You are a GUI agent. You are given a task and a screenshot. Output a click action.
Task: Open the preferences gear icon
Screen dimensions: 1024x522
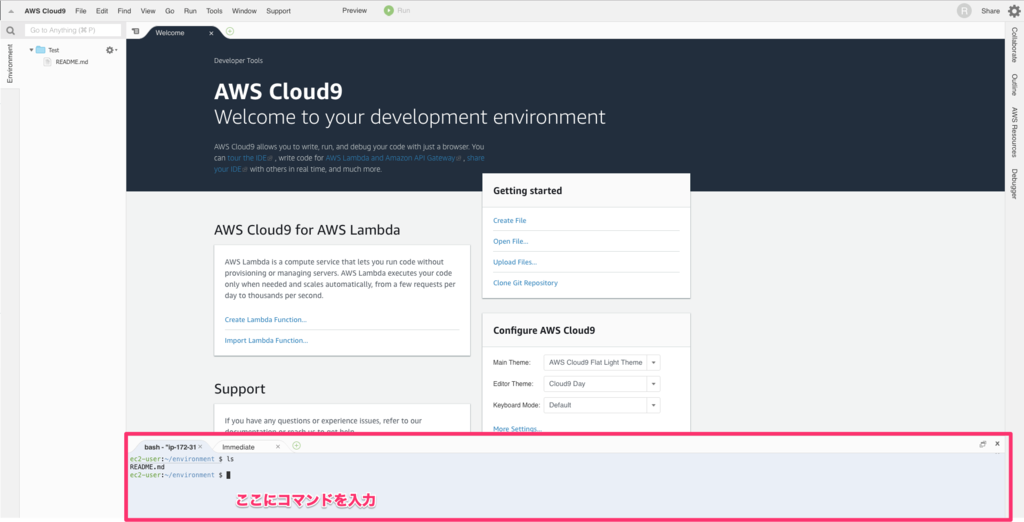click(x=1013, y=10)
